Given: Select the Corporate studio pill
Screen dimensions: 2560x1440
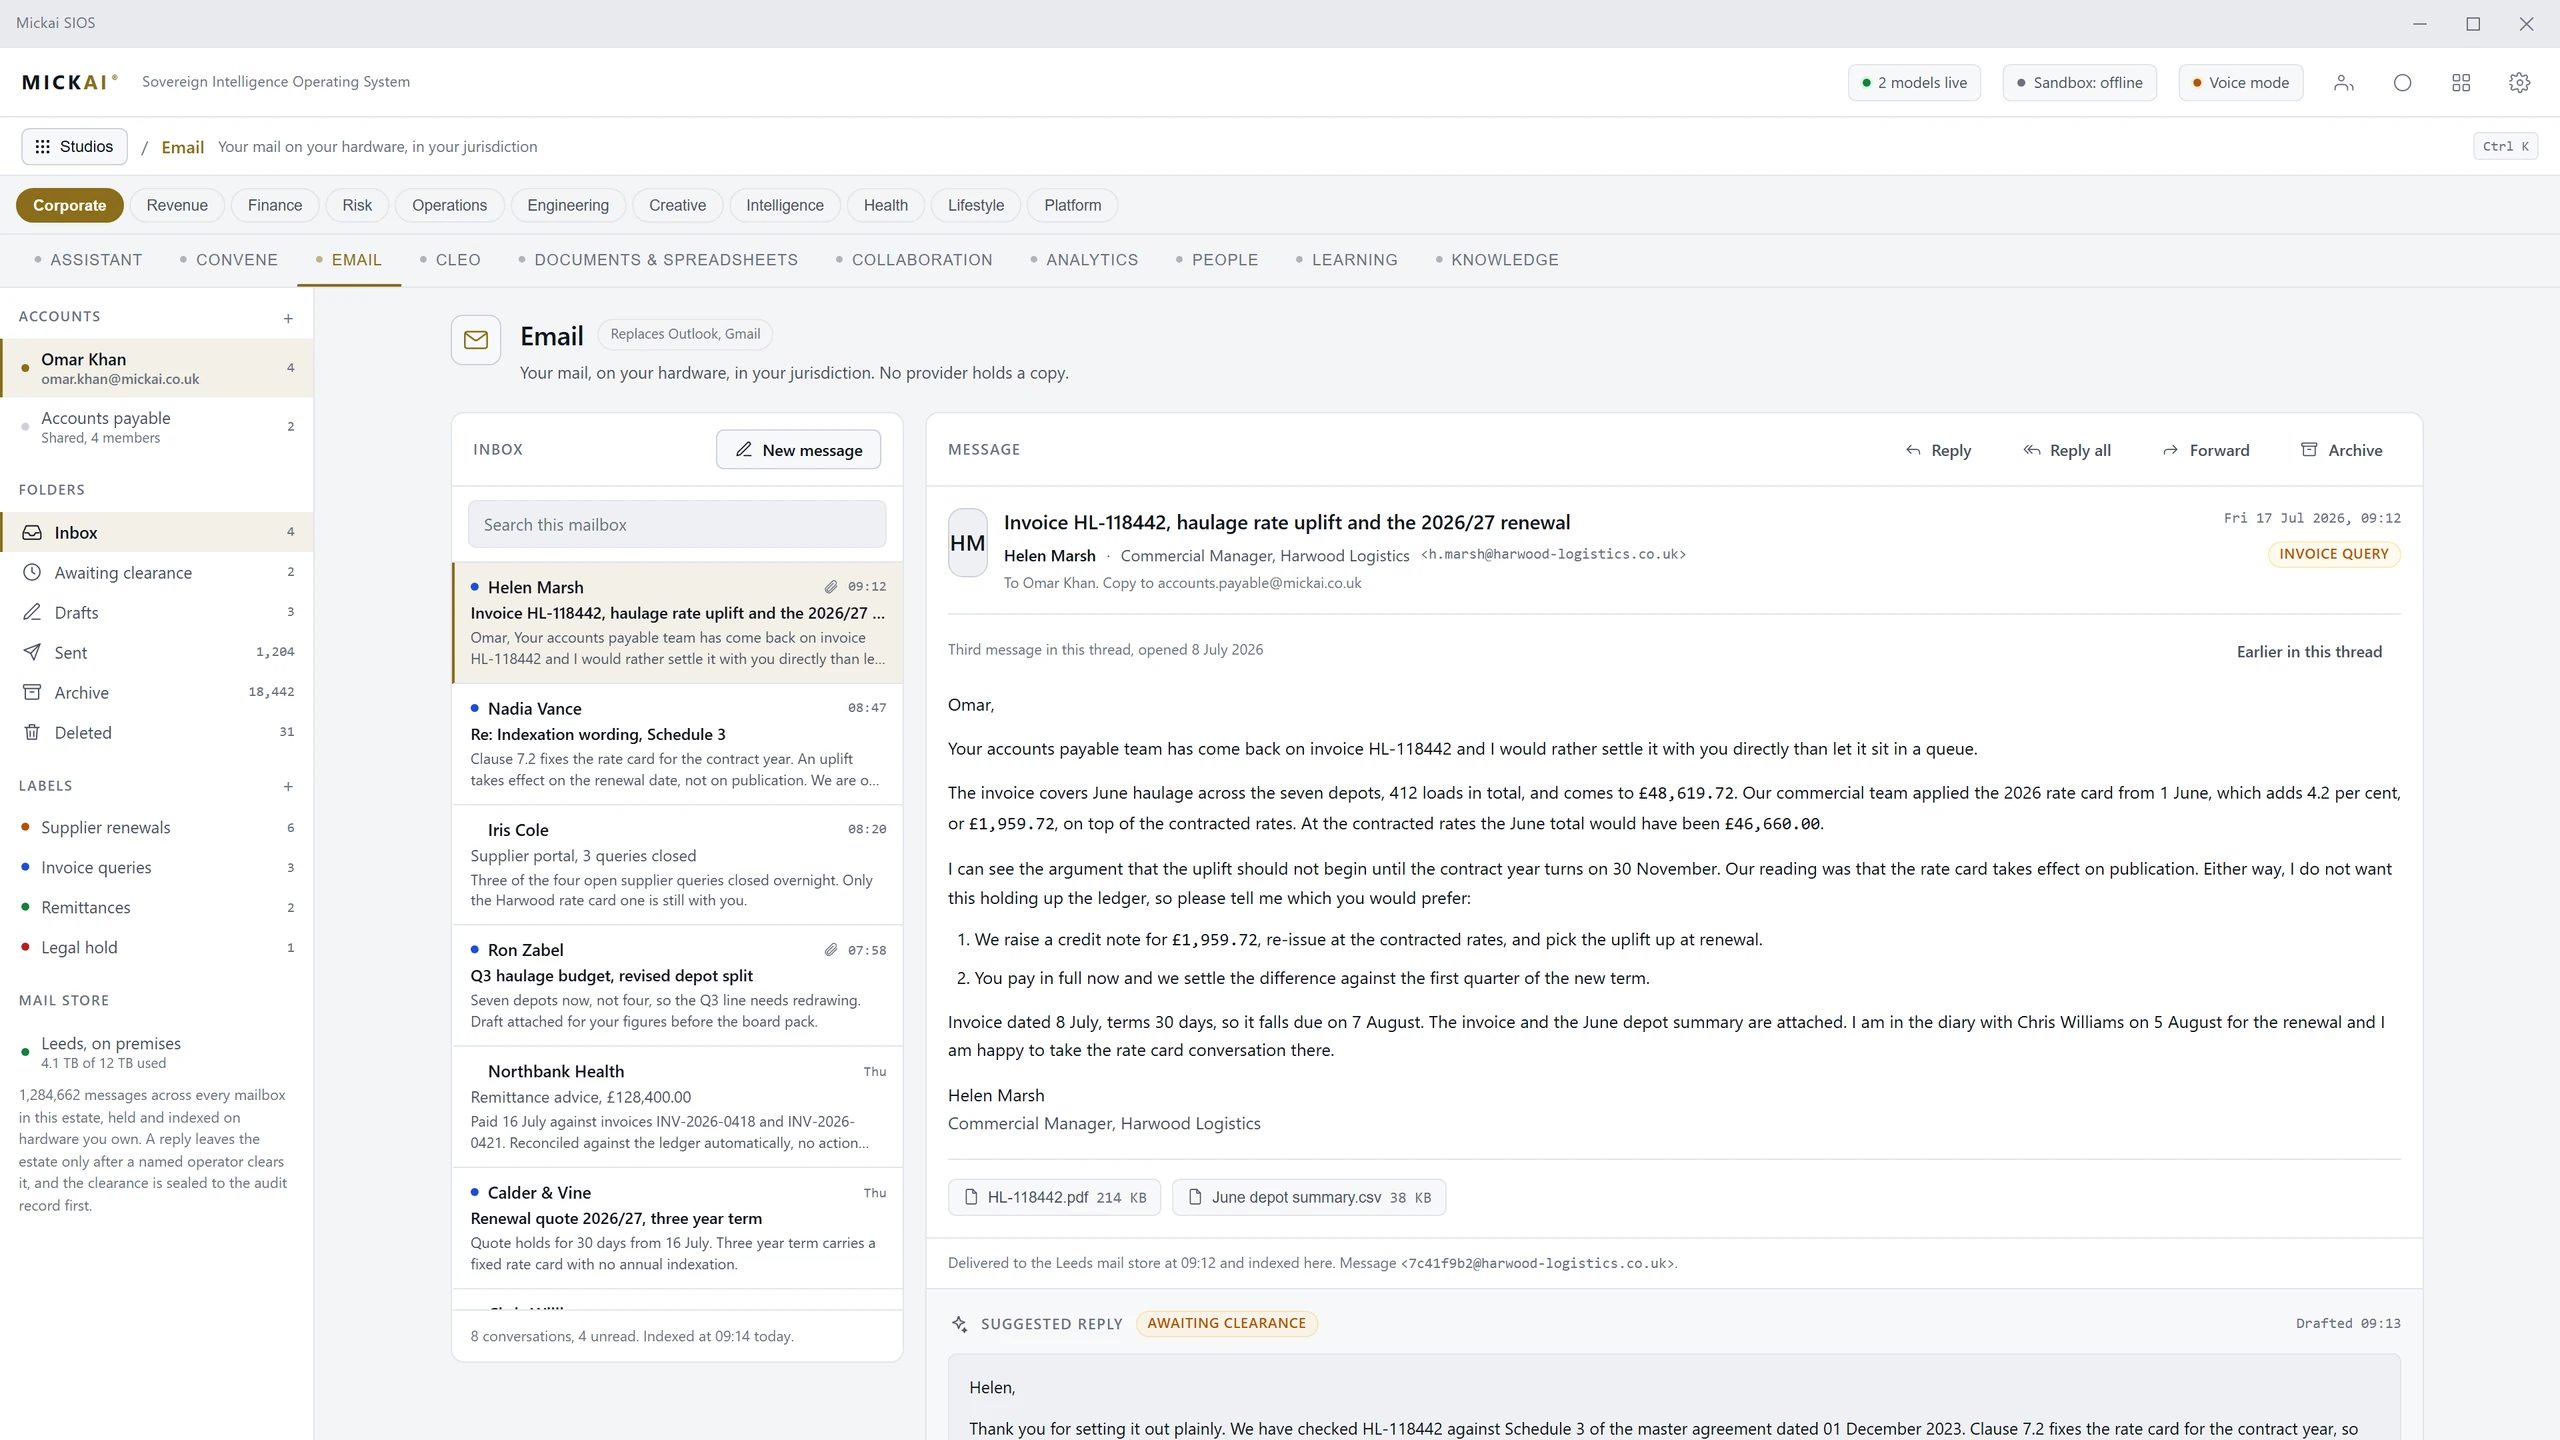Looking at the screenshot, I should tap(69, 205).
